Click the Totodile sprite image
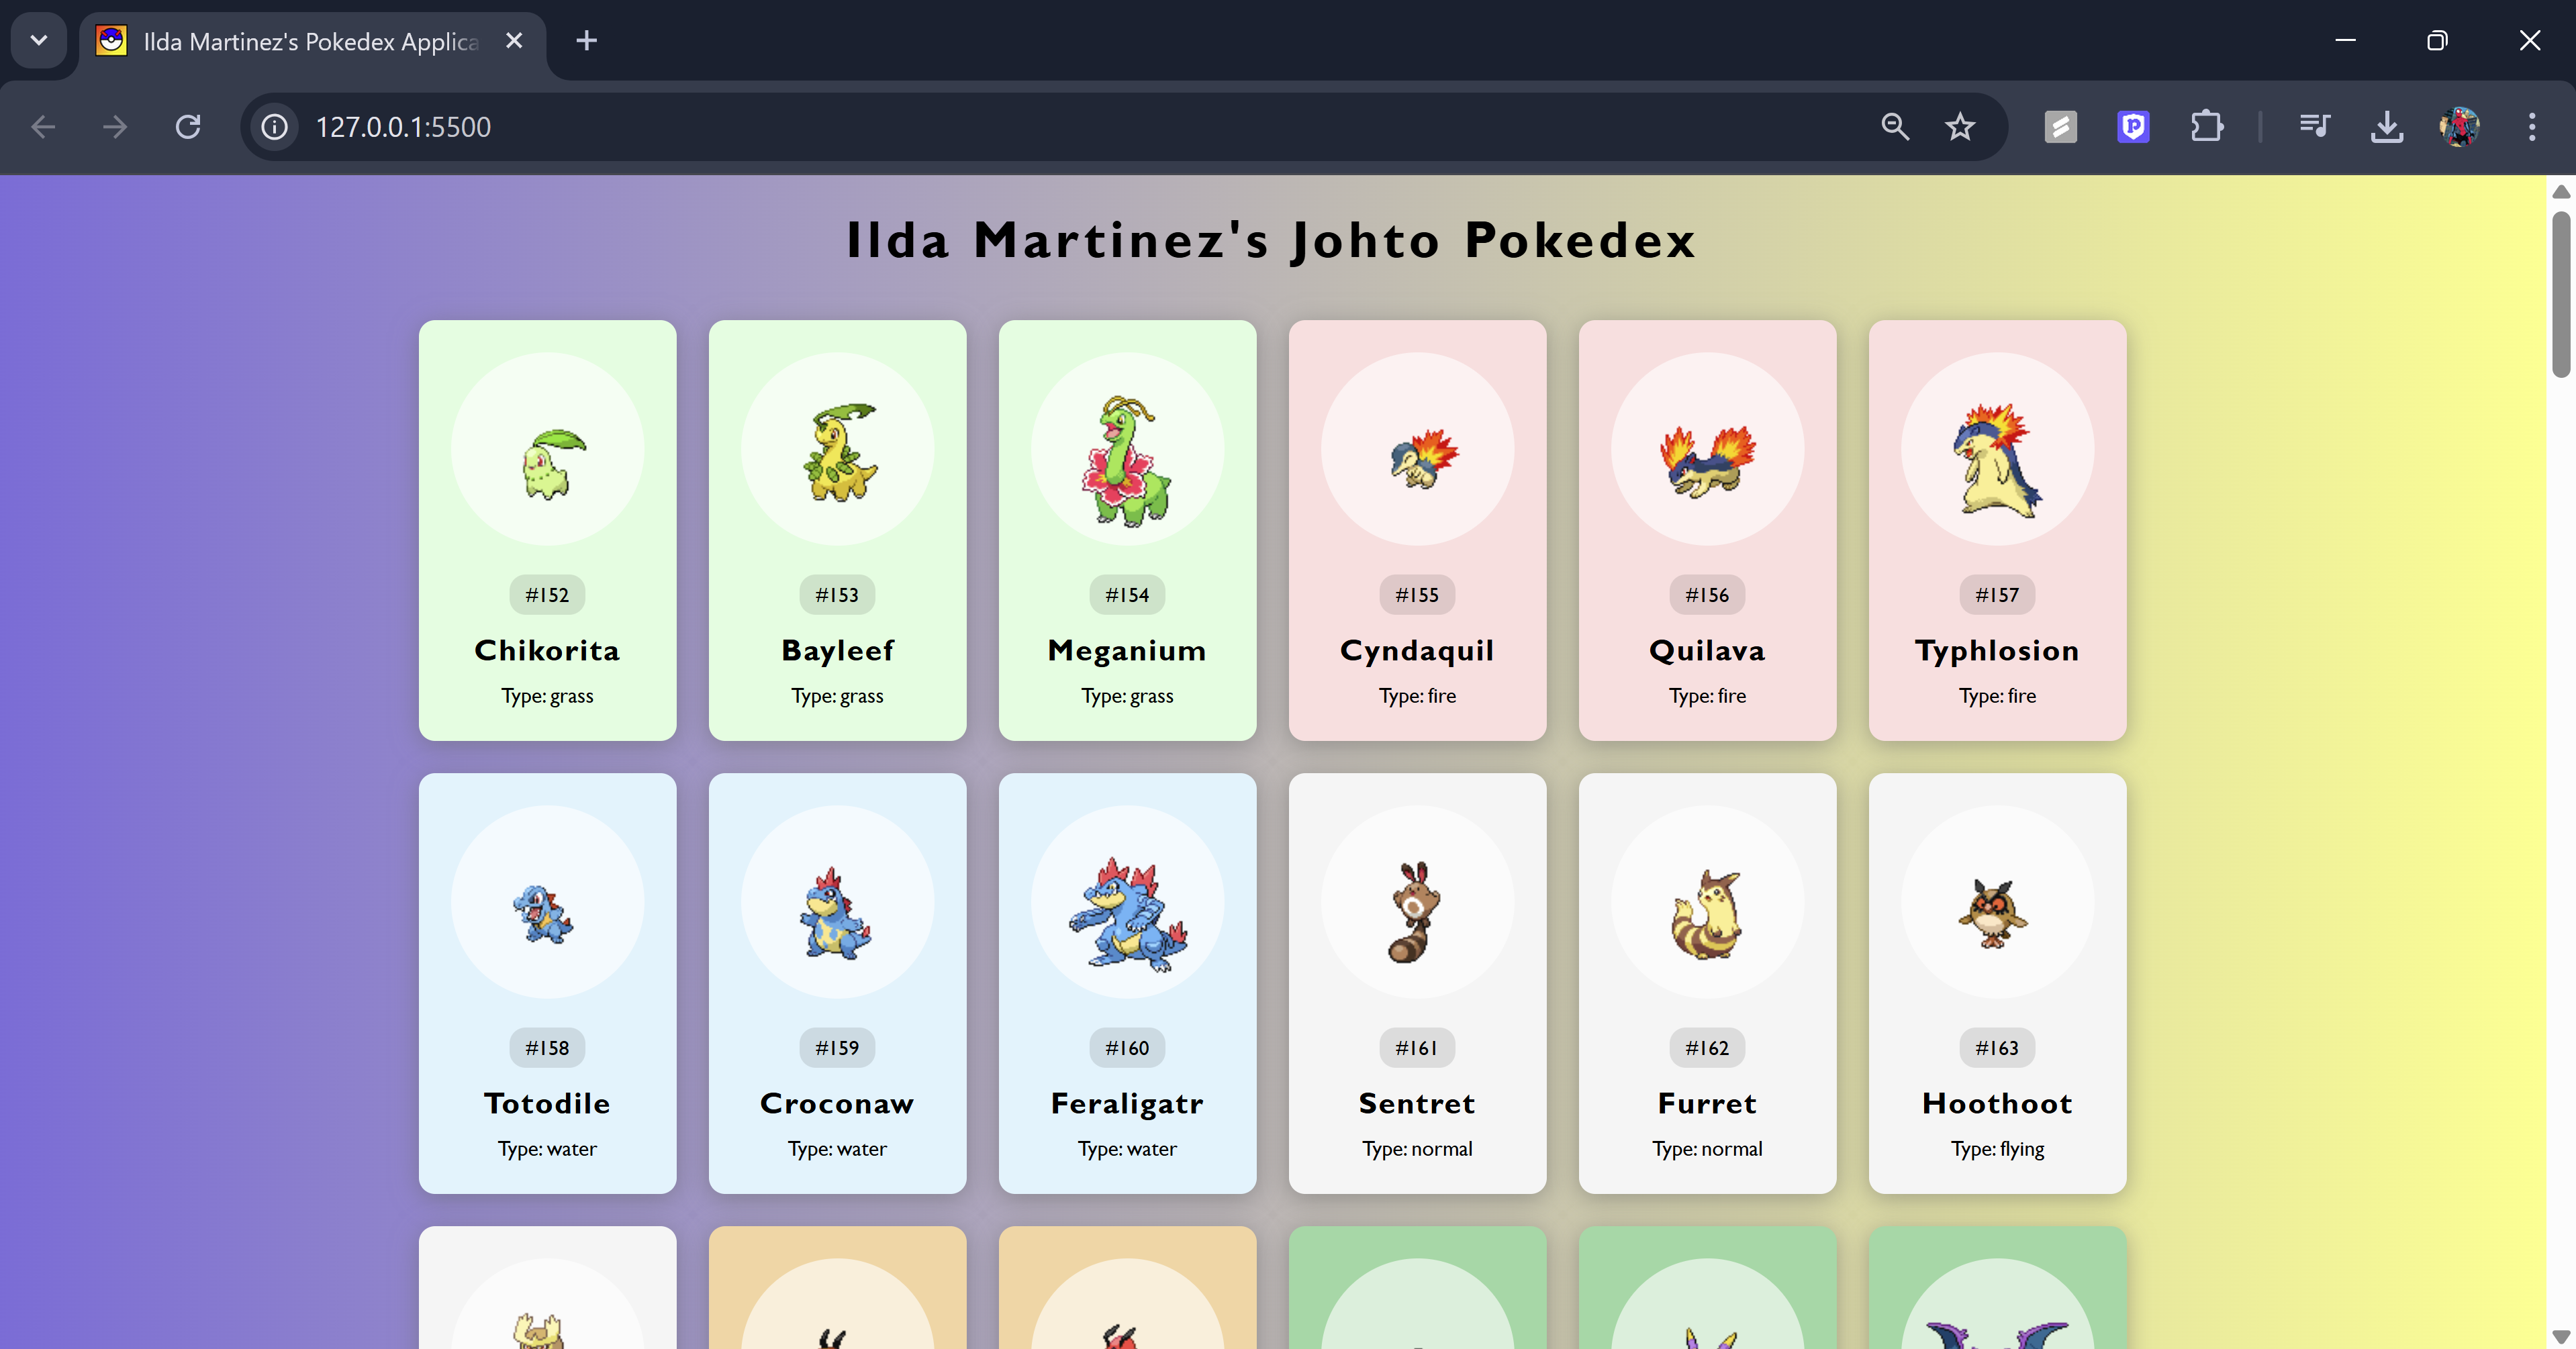Image resolution: width=2576 pixels, height=1349 pixels. (x=544, y=913)
